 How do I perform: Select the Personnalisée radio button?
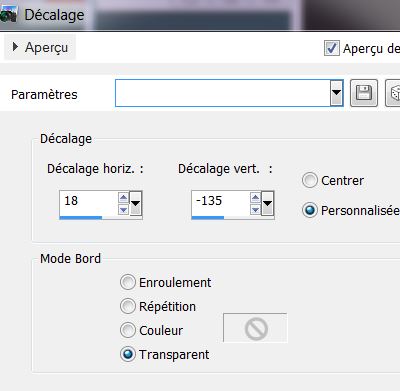click(310, 210)
